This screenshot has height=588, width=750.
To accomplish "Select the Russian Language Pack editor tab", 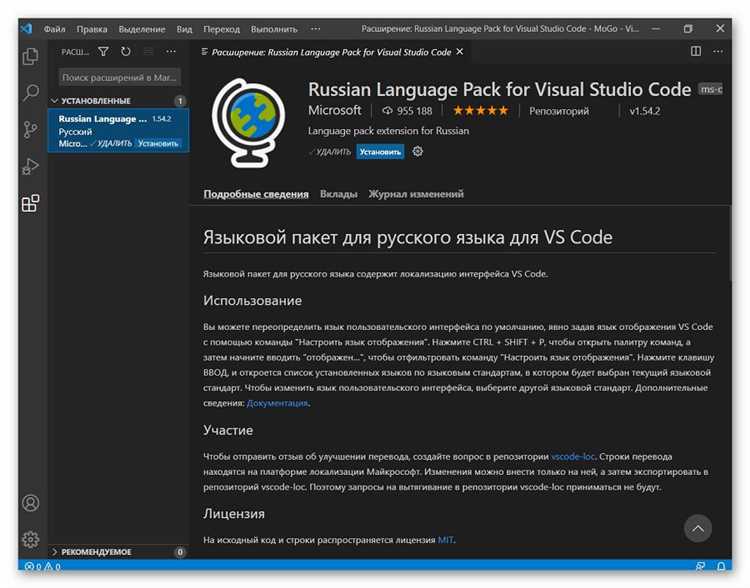I will click(331, 52).
